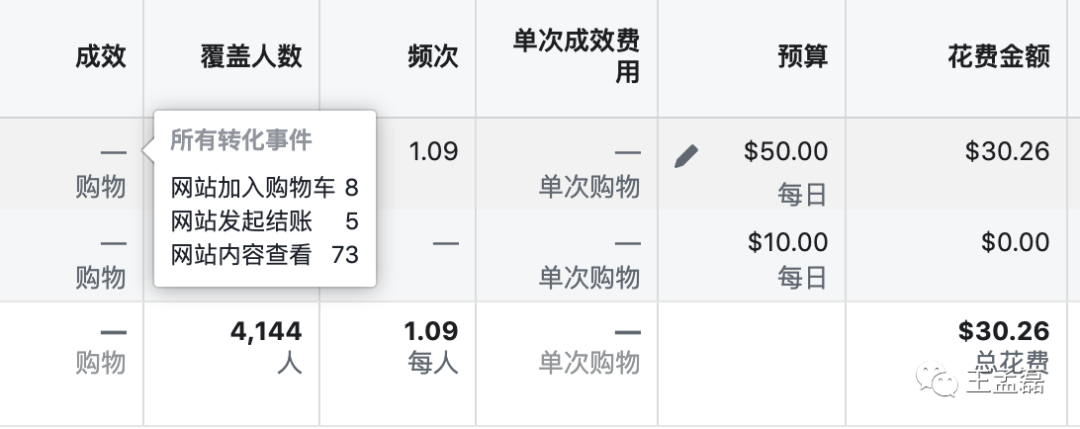The width and height of the screenshot is (1080, 429).
Task: Click the pencil edit budget icon
Action: (x=686, y=156)
